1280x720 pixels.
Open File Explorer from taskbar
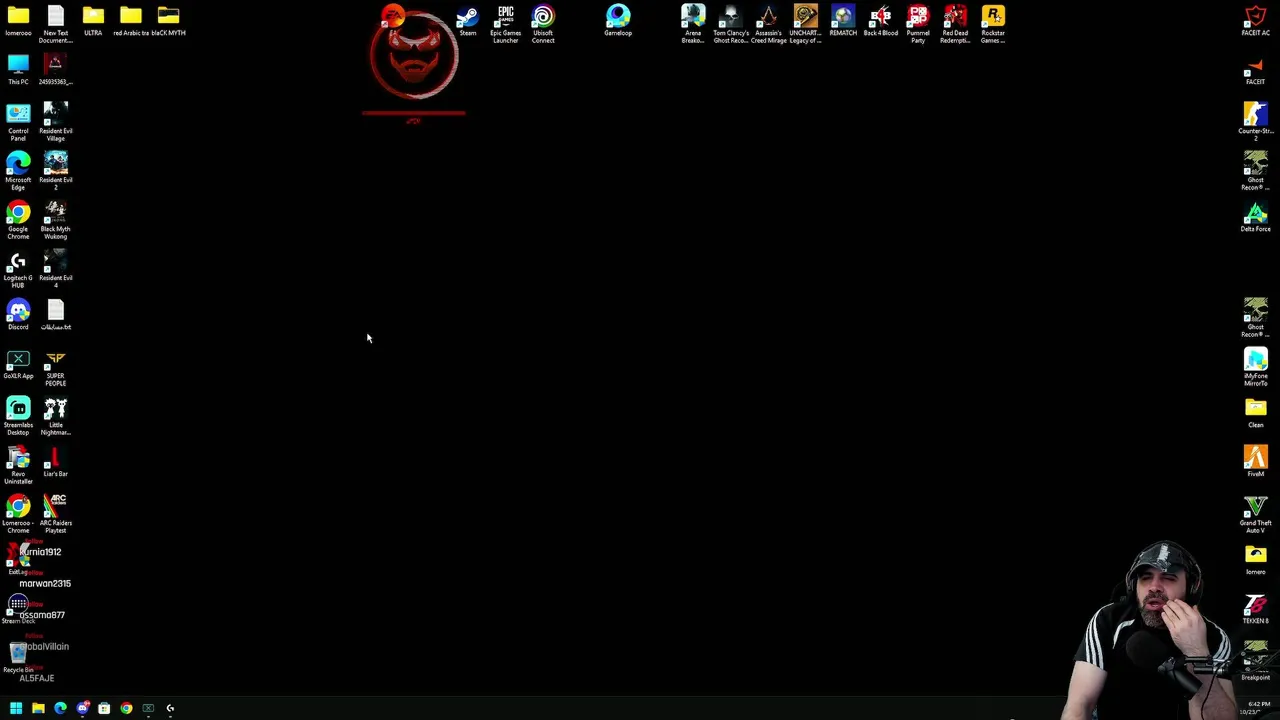[x=38, y=708]
